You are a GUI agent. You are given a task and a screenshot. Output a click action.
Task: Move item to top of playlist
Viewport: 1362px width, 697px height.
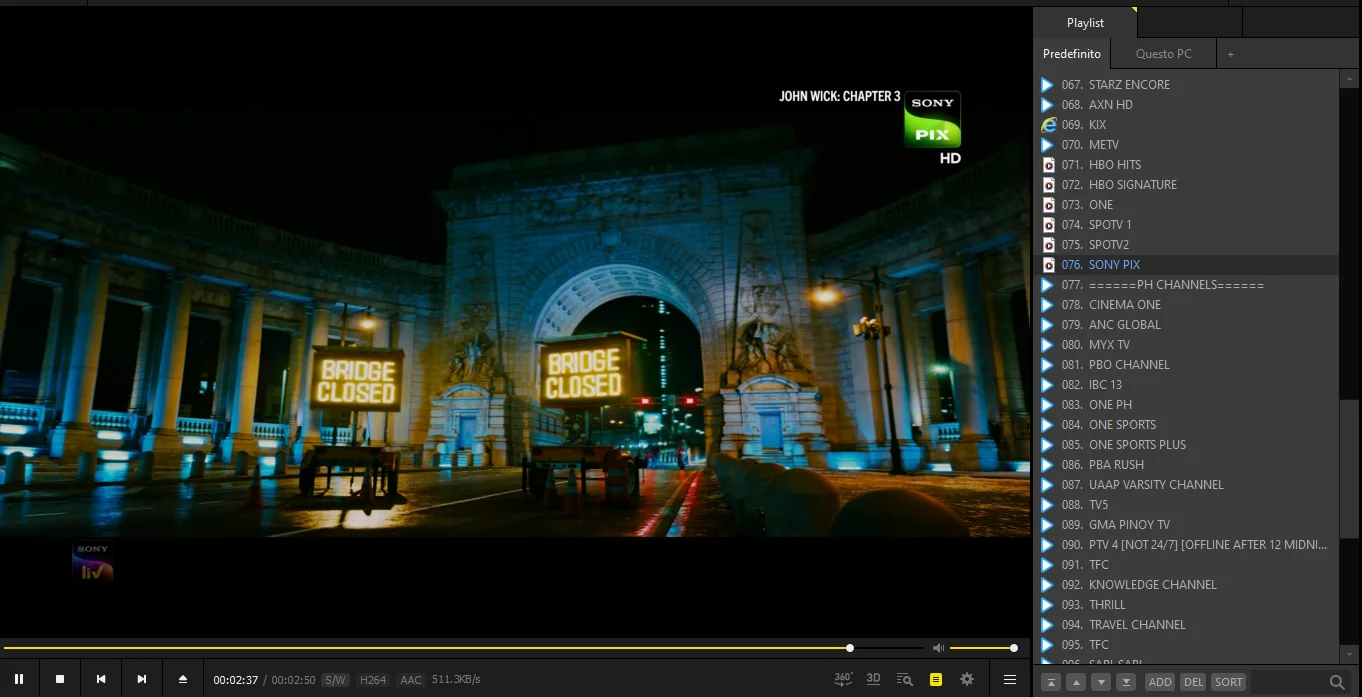1051,682
